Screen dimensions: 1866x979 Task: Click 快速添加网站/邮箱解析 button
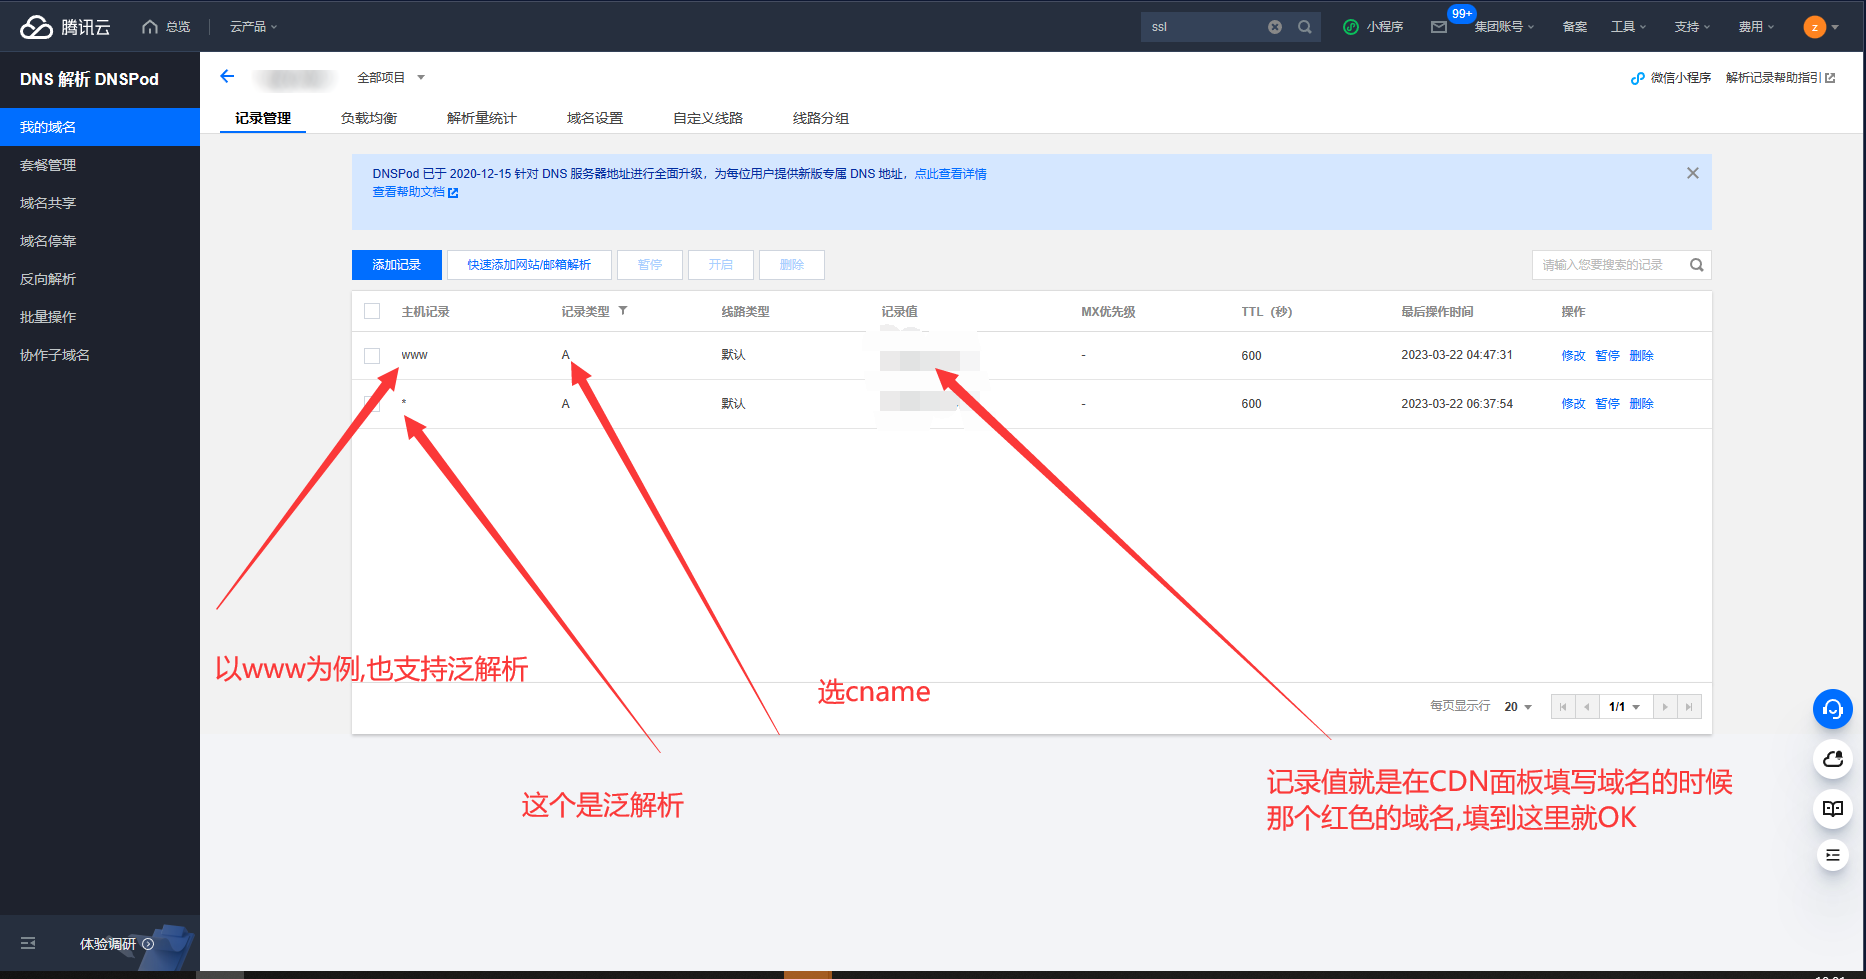pyautogui.click(x=529, y=265)
